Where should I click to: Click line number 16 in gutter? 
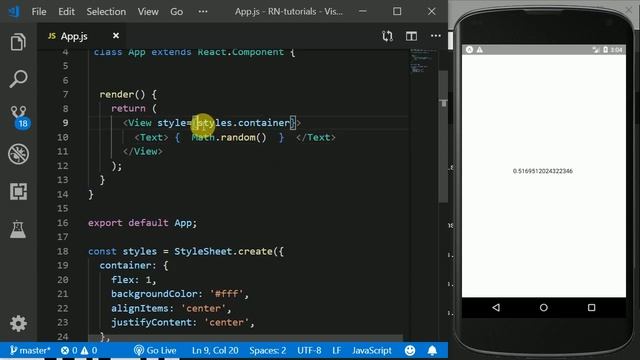[x=62, y=223]
